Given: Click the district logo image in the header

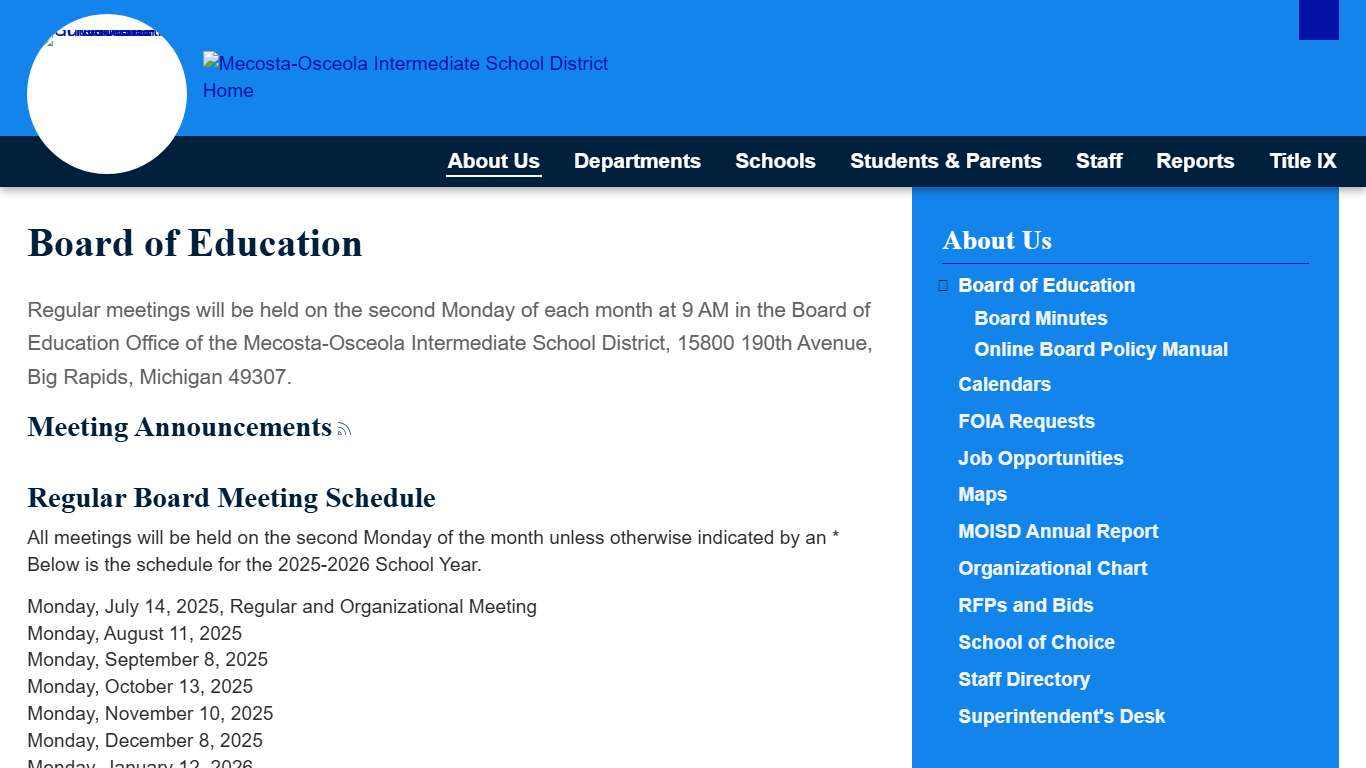Looking at the screenshot, I should click(107, 35).
